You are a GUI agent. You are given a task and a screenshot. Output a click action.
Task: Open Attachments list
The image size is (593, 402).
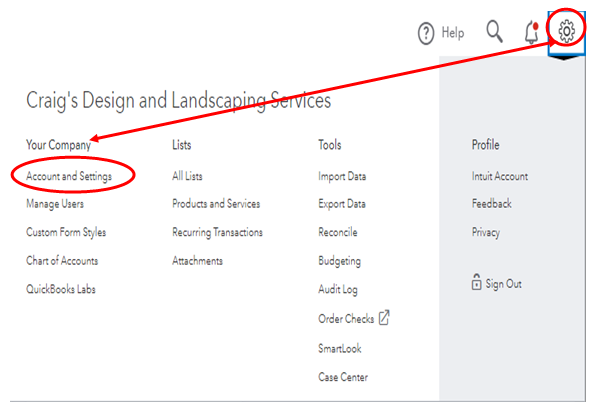tap(197, 261)
